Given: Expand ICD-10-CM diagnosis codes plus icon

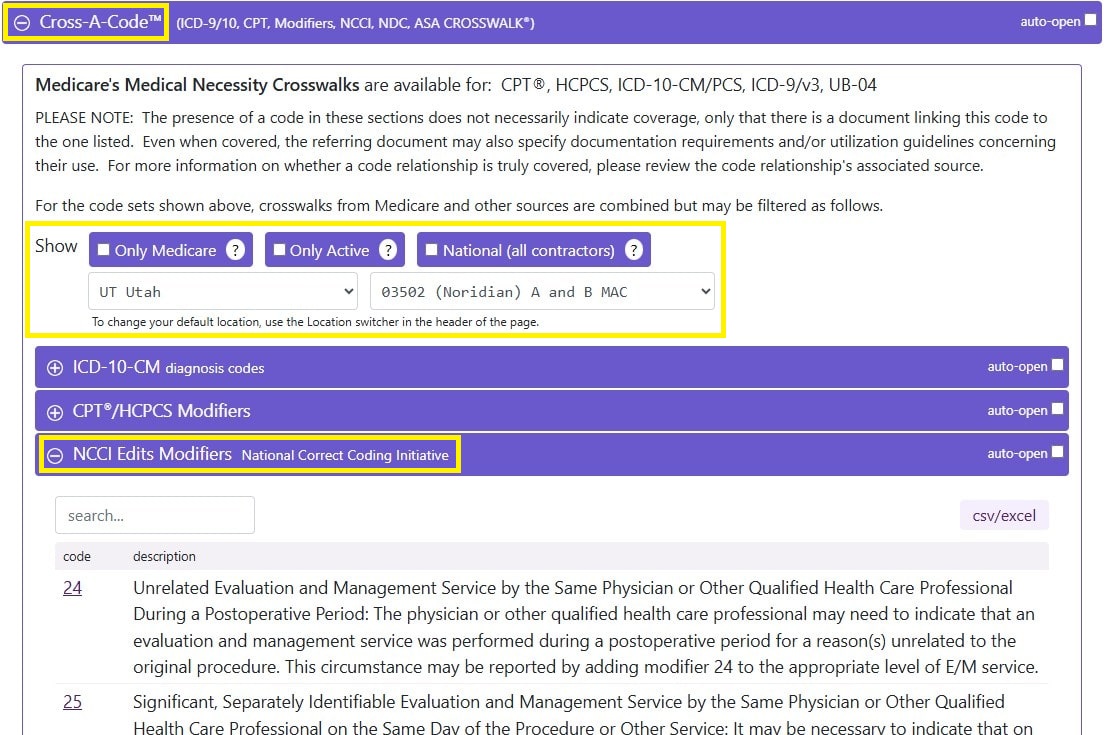Looking at the screenshot, I should (x=54, y=368).
